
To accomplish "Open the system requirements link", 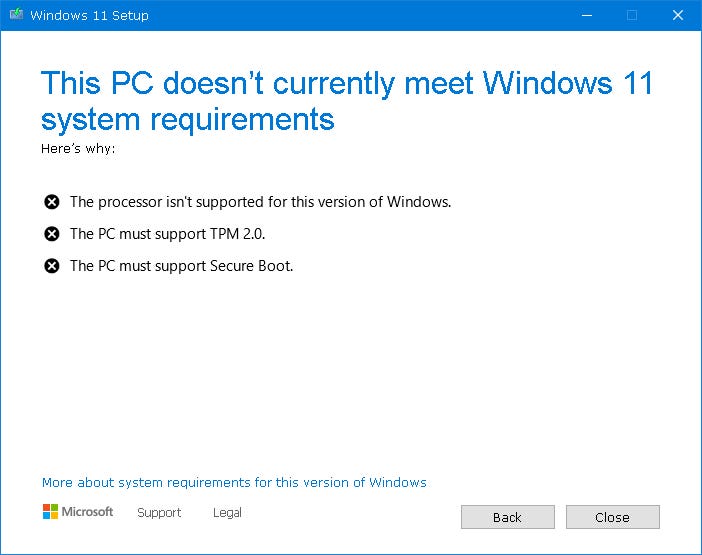I will (x=234, y=482).
